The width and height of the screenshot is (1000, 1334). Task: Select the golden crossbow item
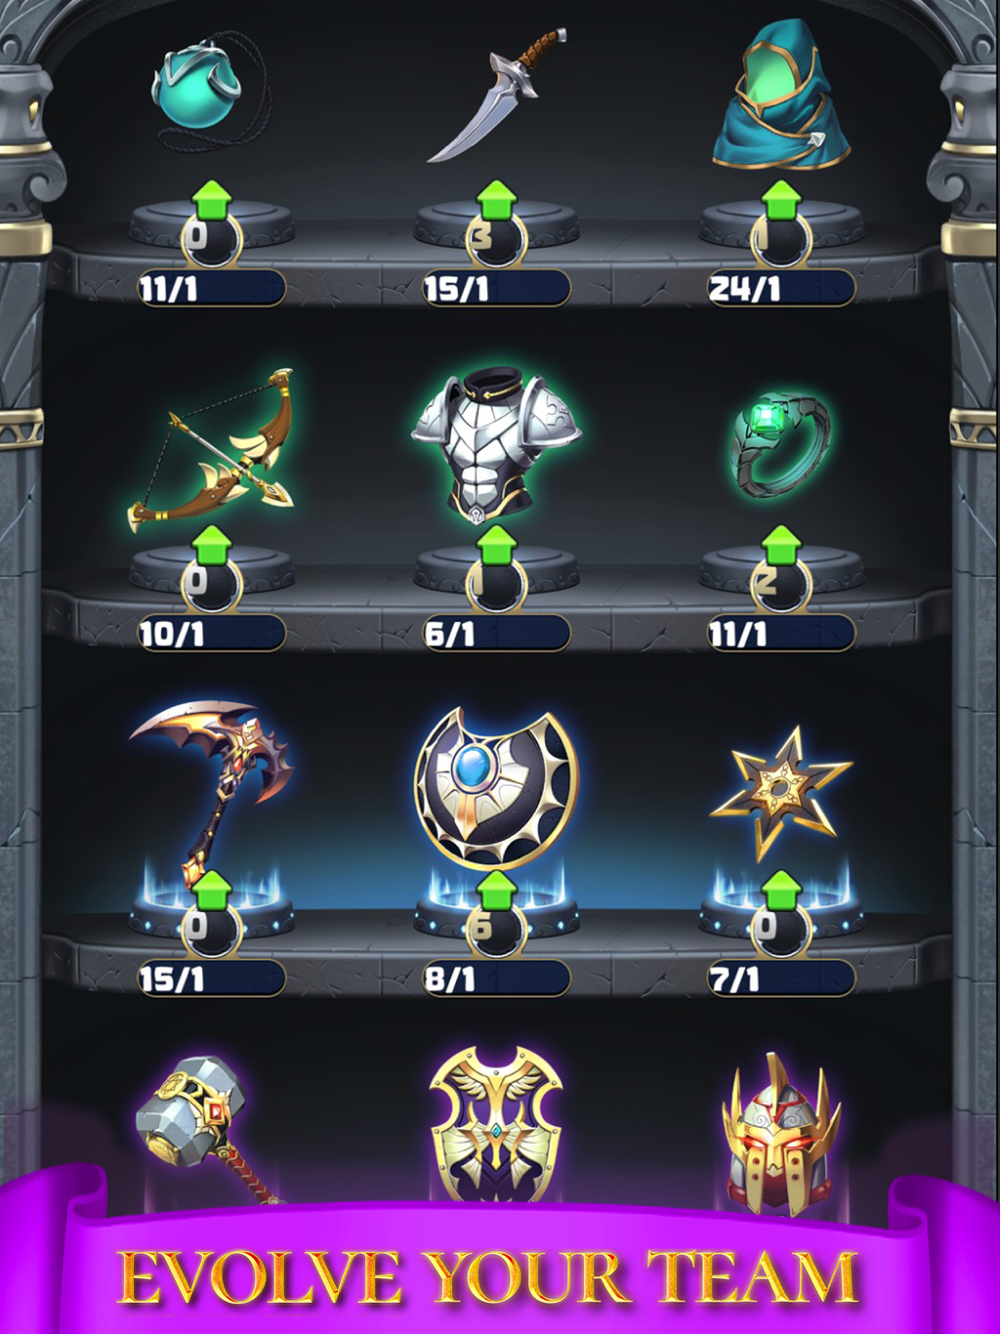click(211, 449)
